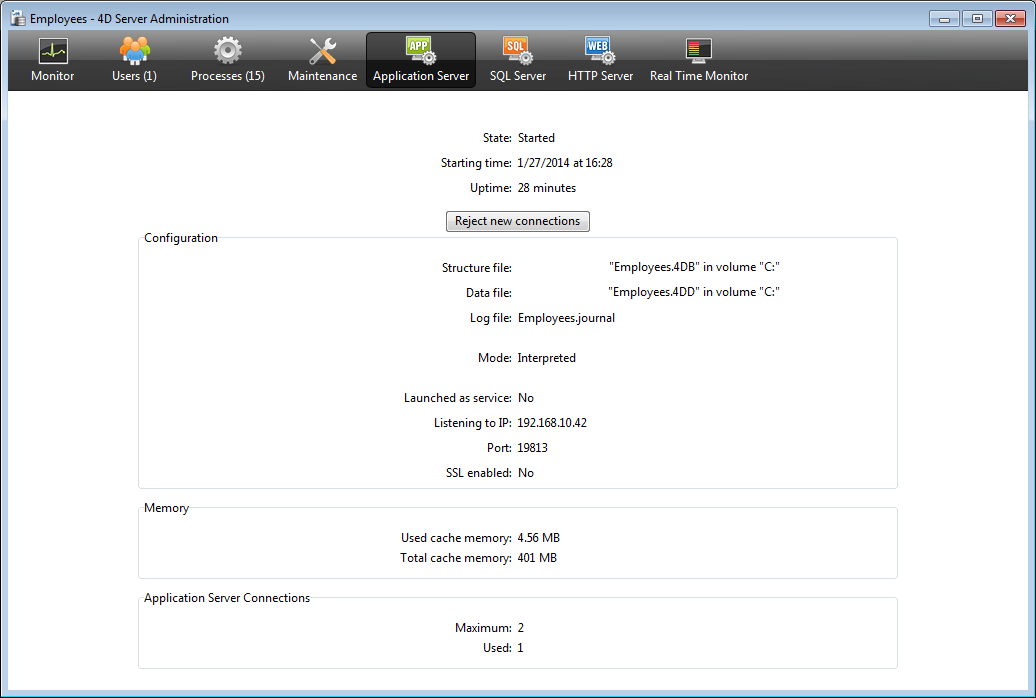Image resolution: width=1036 pixels, height=698 pixels.
Task: Open the Maintenance wrench icon
Action: coord(322,51)
